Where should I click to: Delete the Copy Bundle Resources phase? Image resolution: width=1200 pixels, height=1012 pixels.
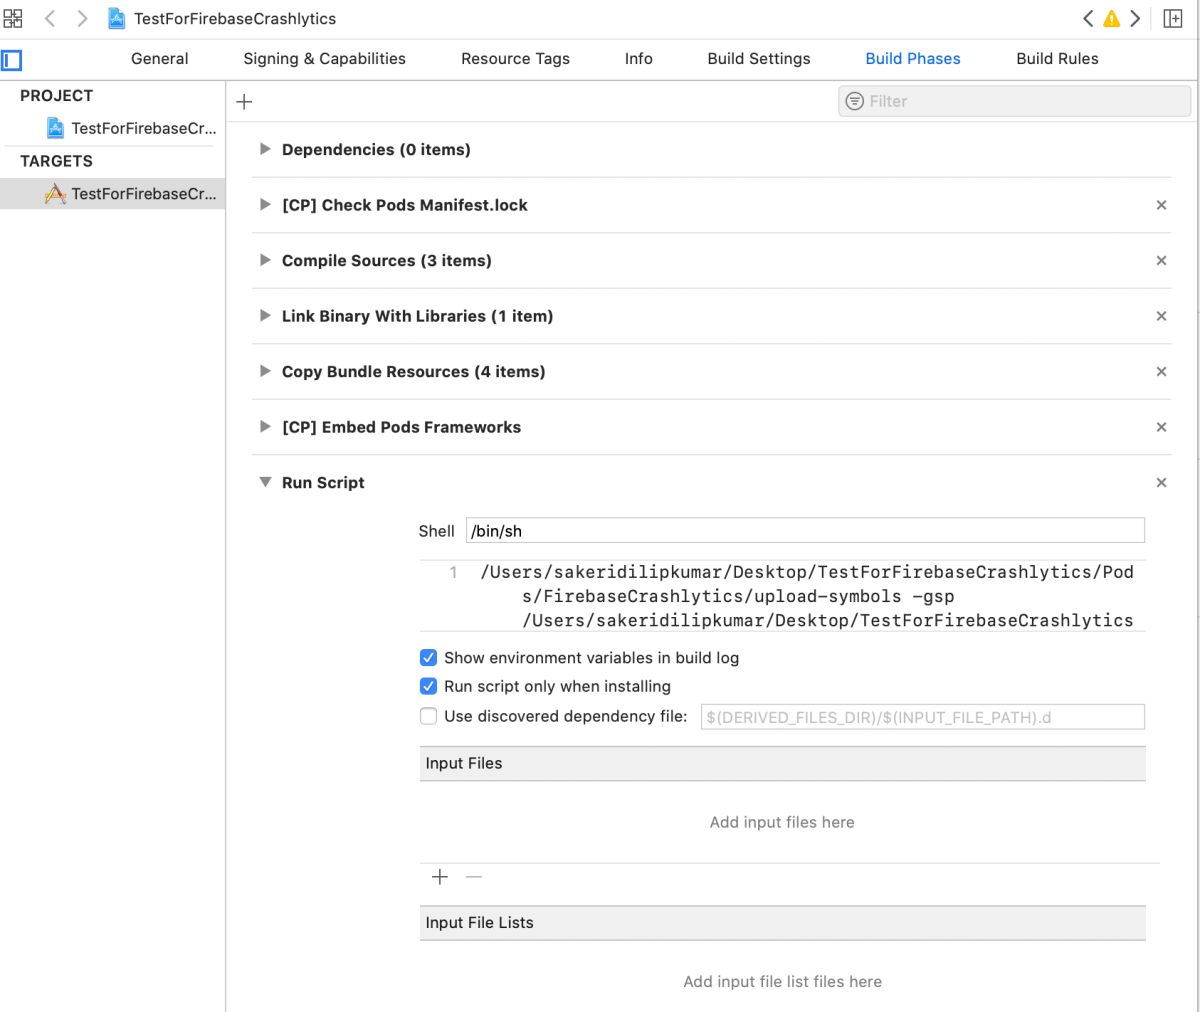[1161, 371]
